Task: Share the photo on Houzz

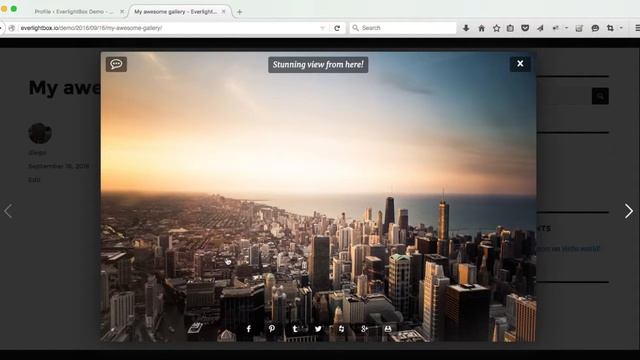Action: pos(341,329)
